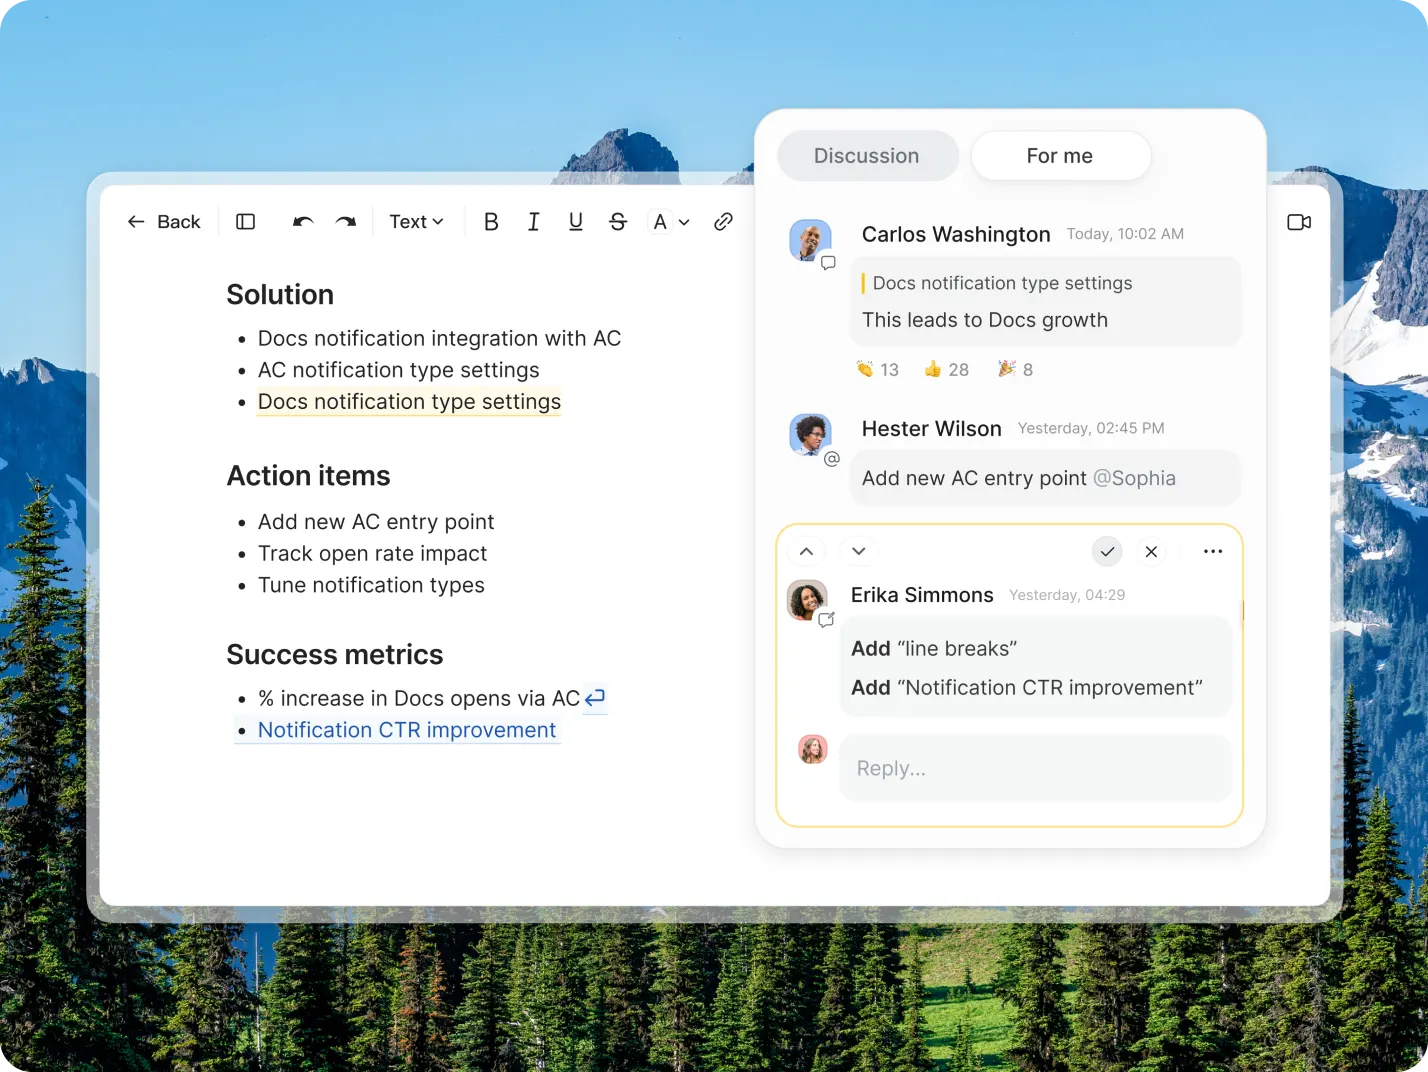The image size is (1428, 1072).
Task: Click 'This leads to Docs growth' comment text
Action: coord(985,320)
